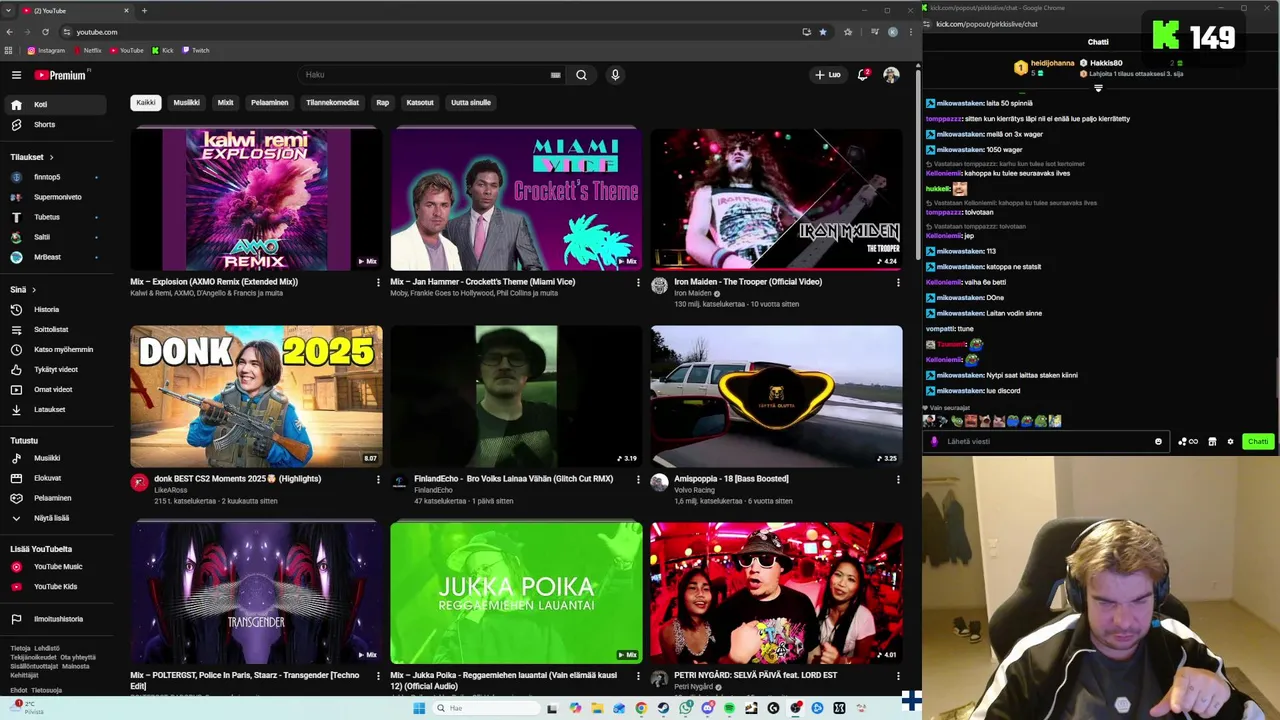Select the Rap filter chip
The image size is (1280, 720).
click(x=382, y=102)
